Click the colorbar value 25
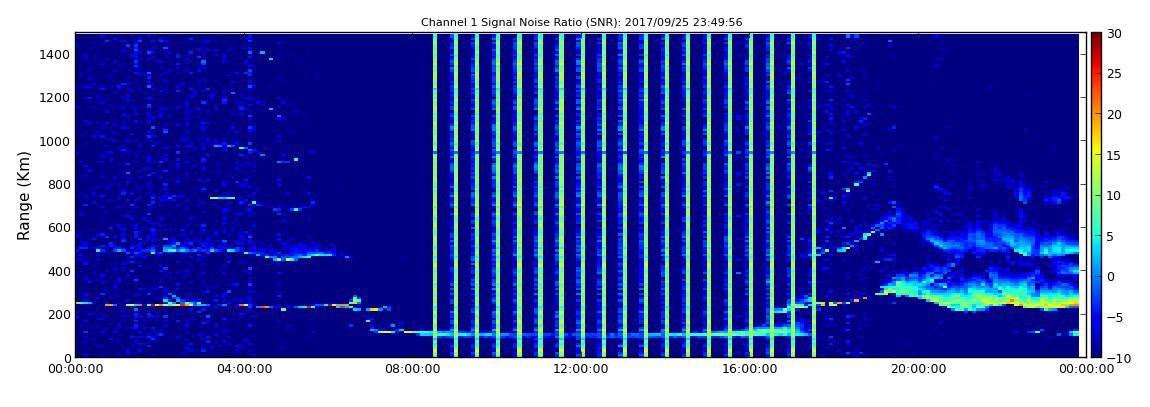 (1114, 74)
